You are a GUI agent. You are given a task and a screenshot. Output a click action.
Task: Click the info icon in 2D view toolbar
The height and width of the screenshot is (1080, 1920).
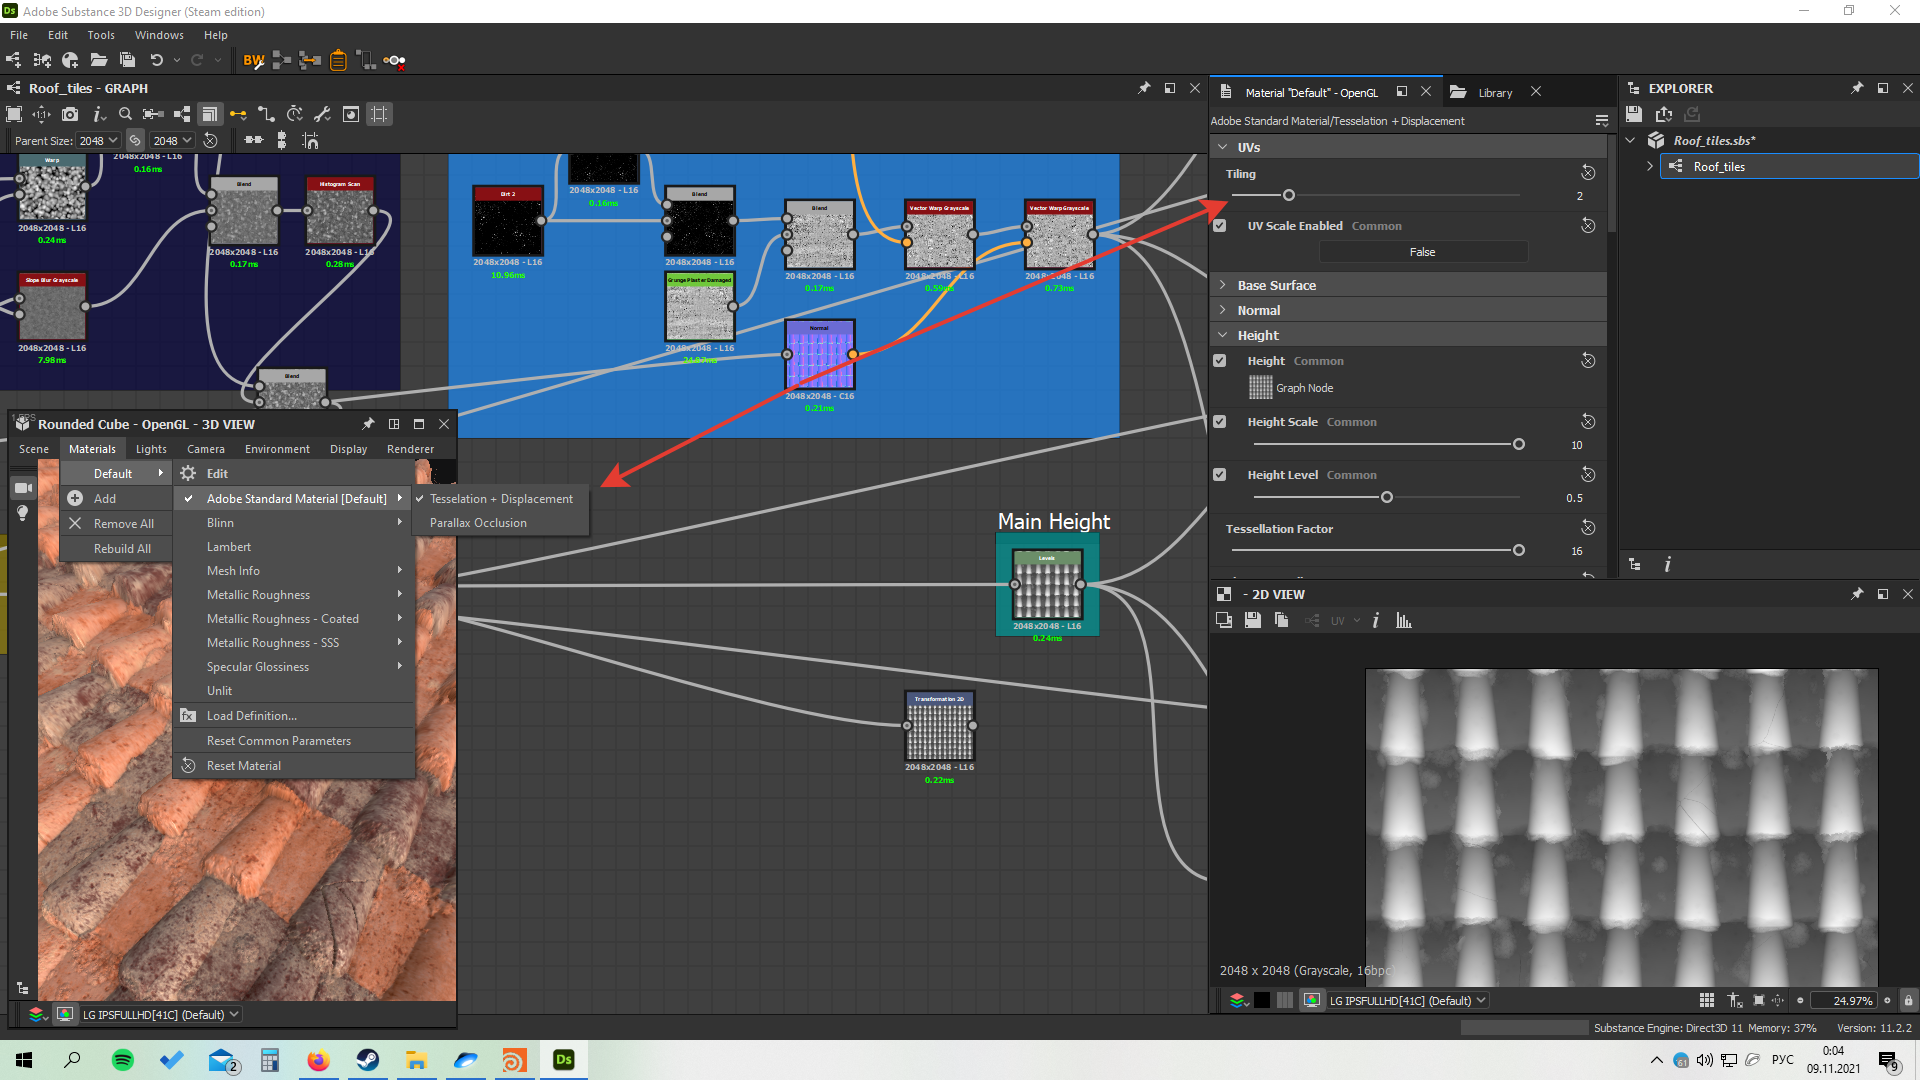(x=1376, y=621)
